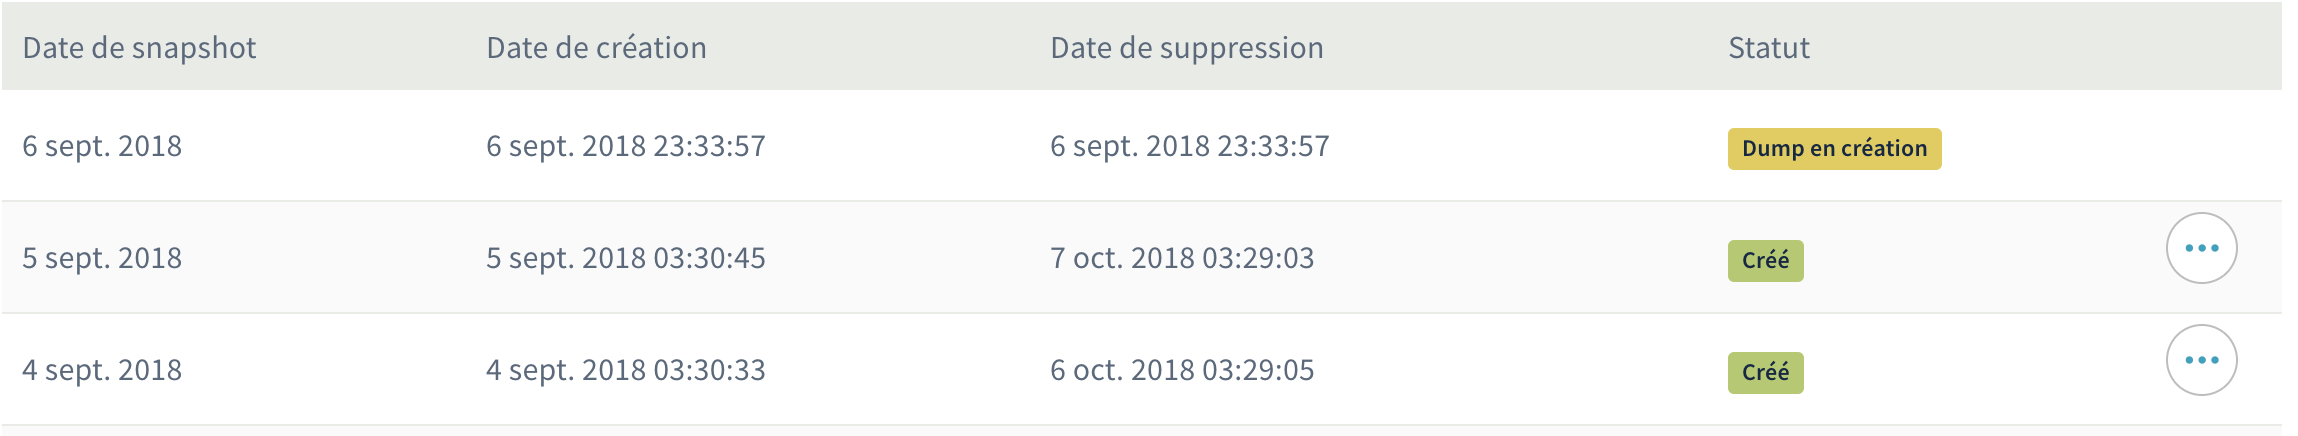Click deletion date in the 'Dump en création' row

pos(1189,146)
